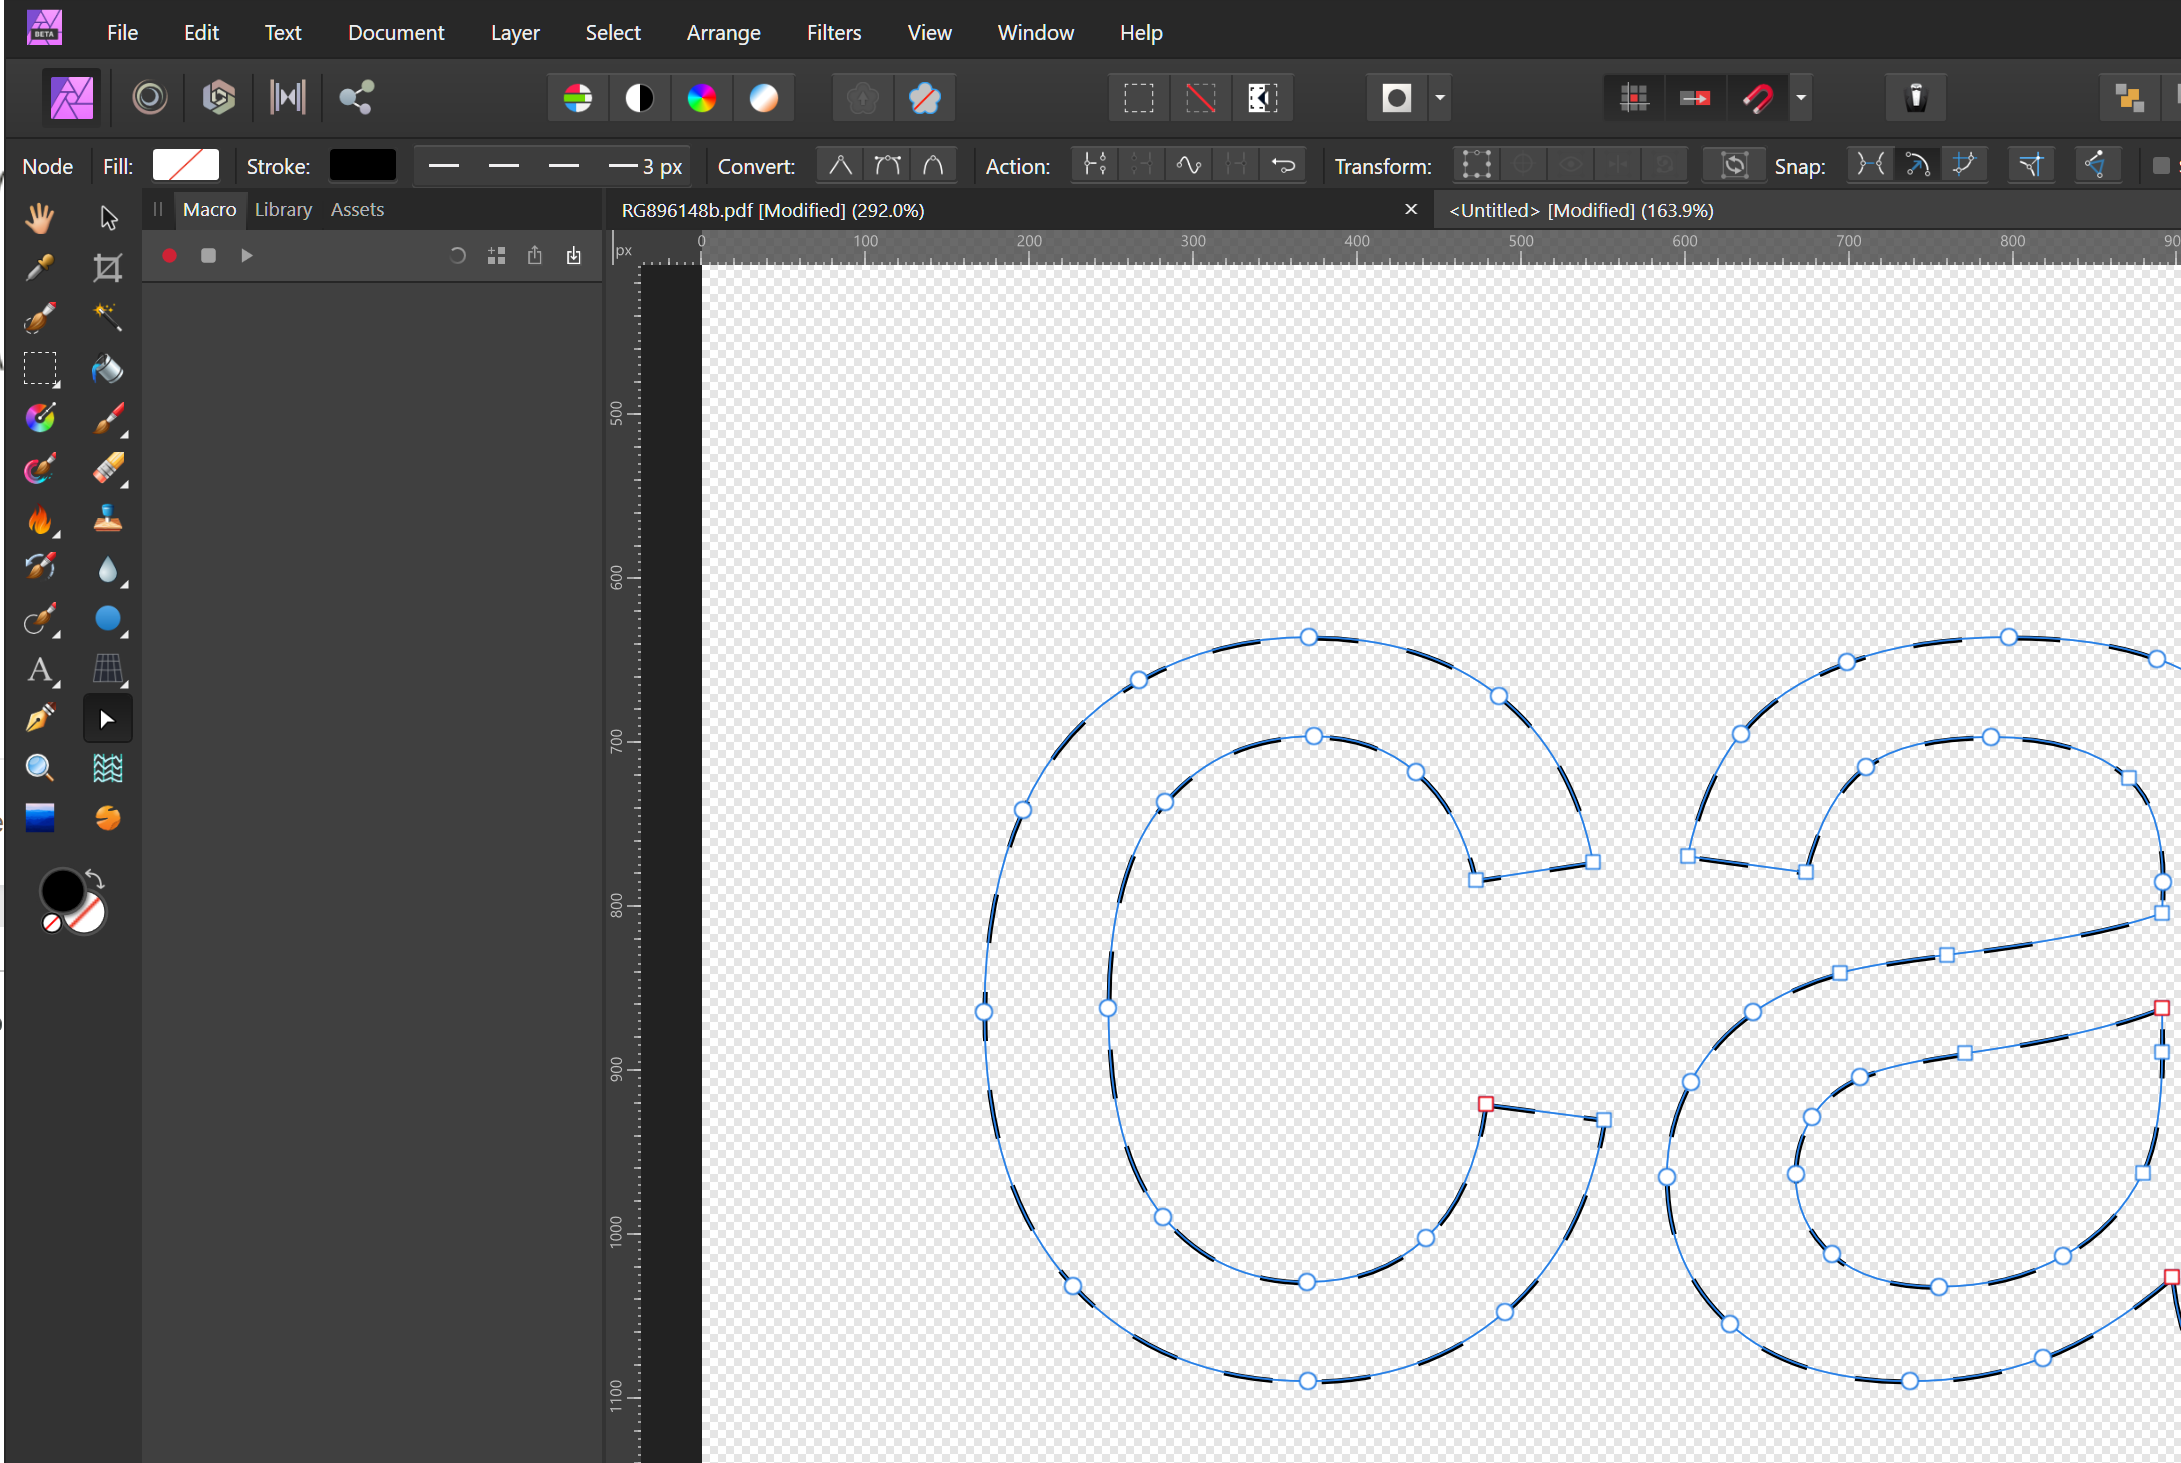2181x1463 pixels.
Task: Select the Crop tool
Action: point(107,268)
